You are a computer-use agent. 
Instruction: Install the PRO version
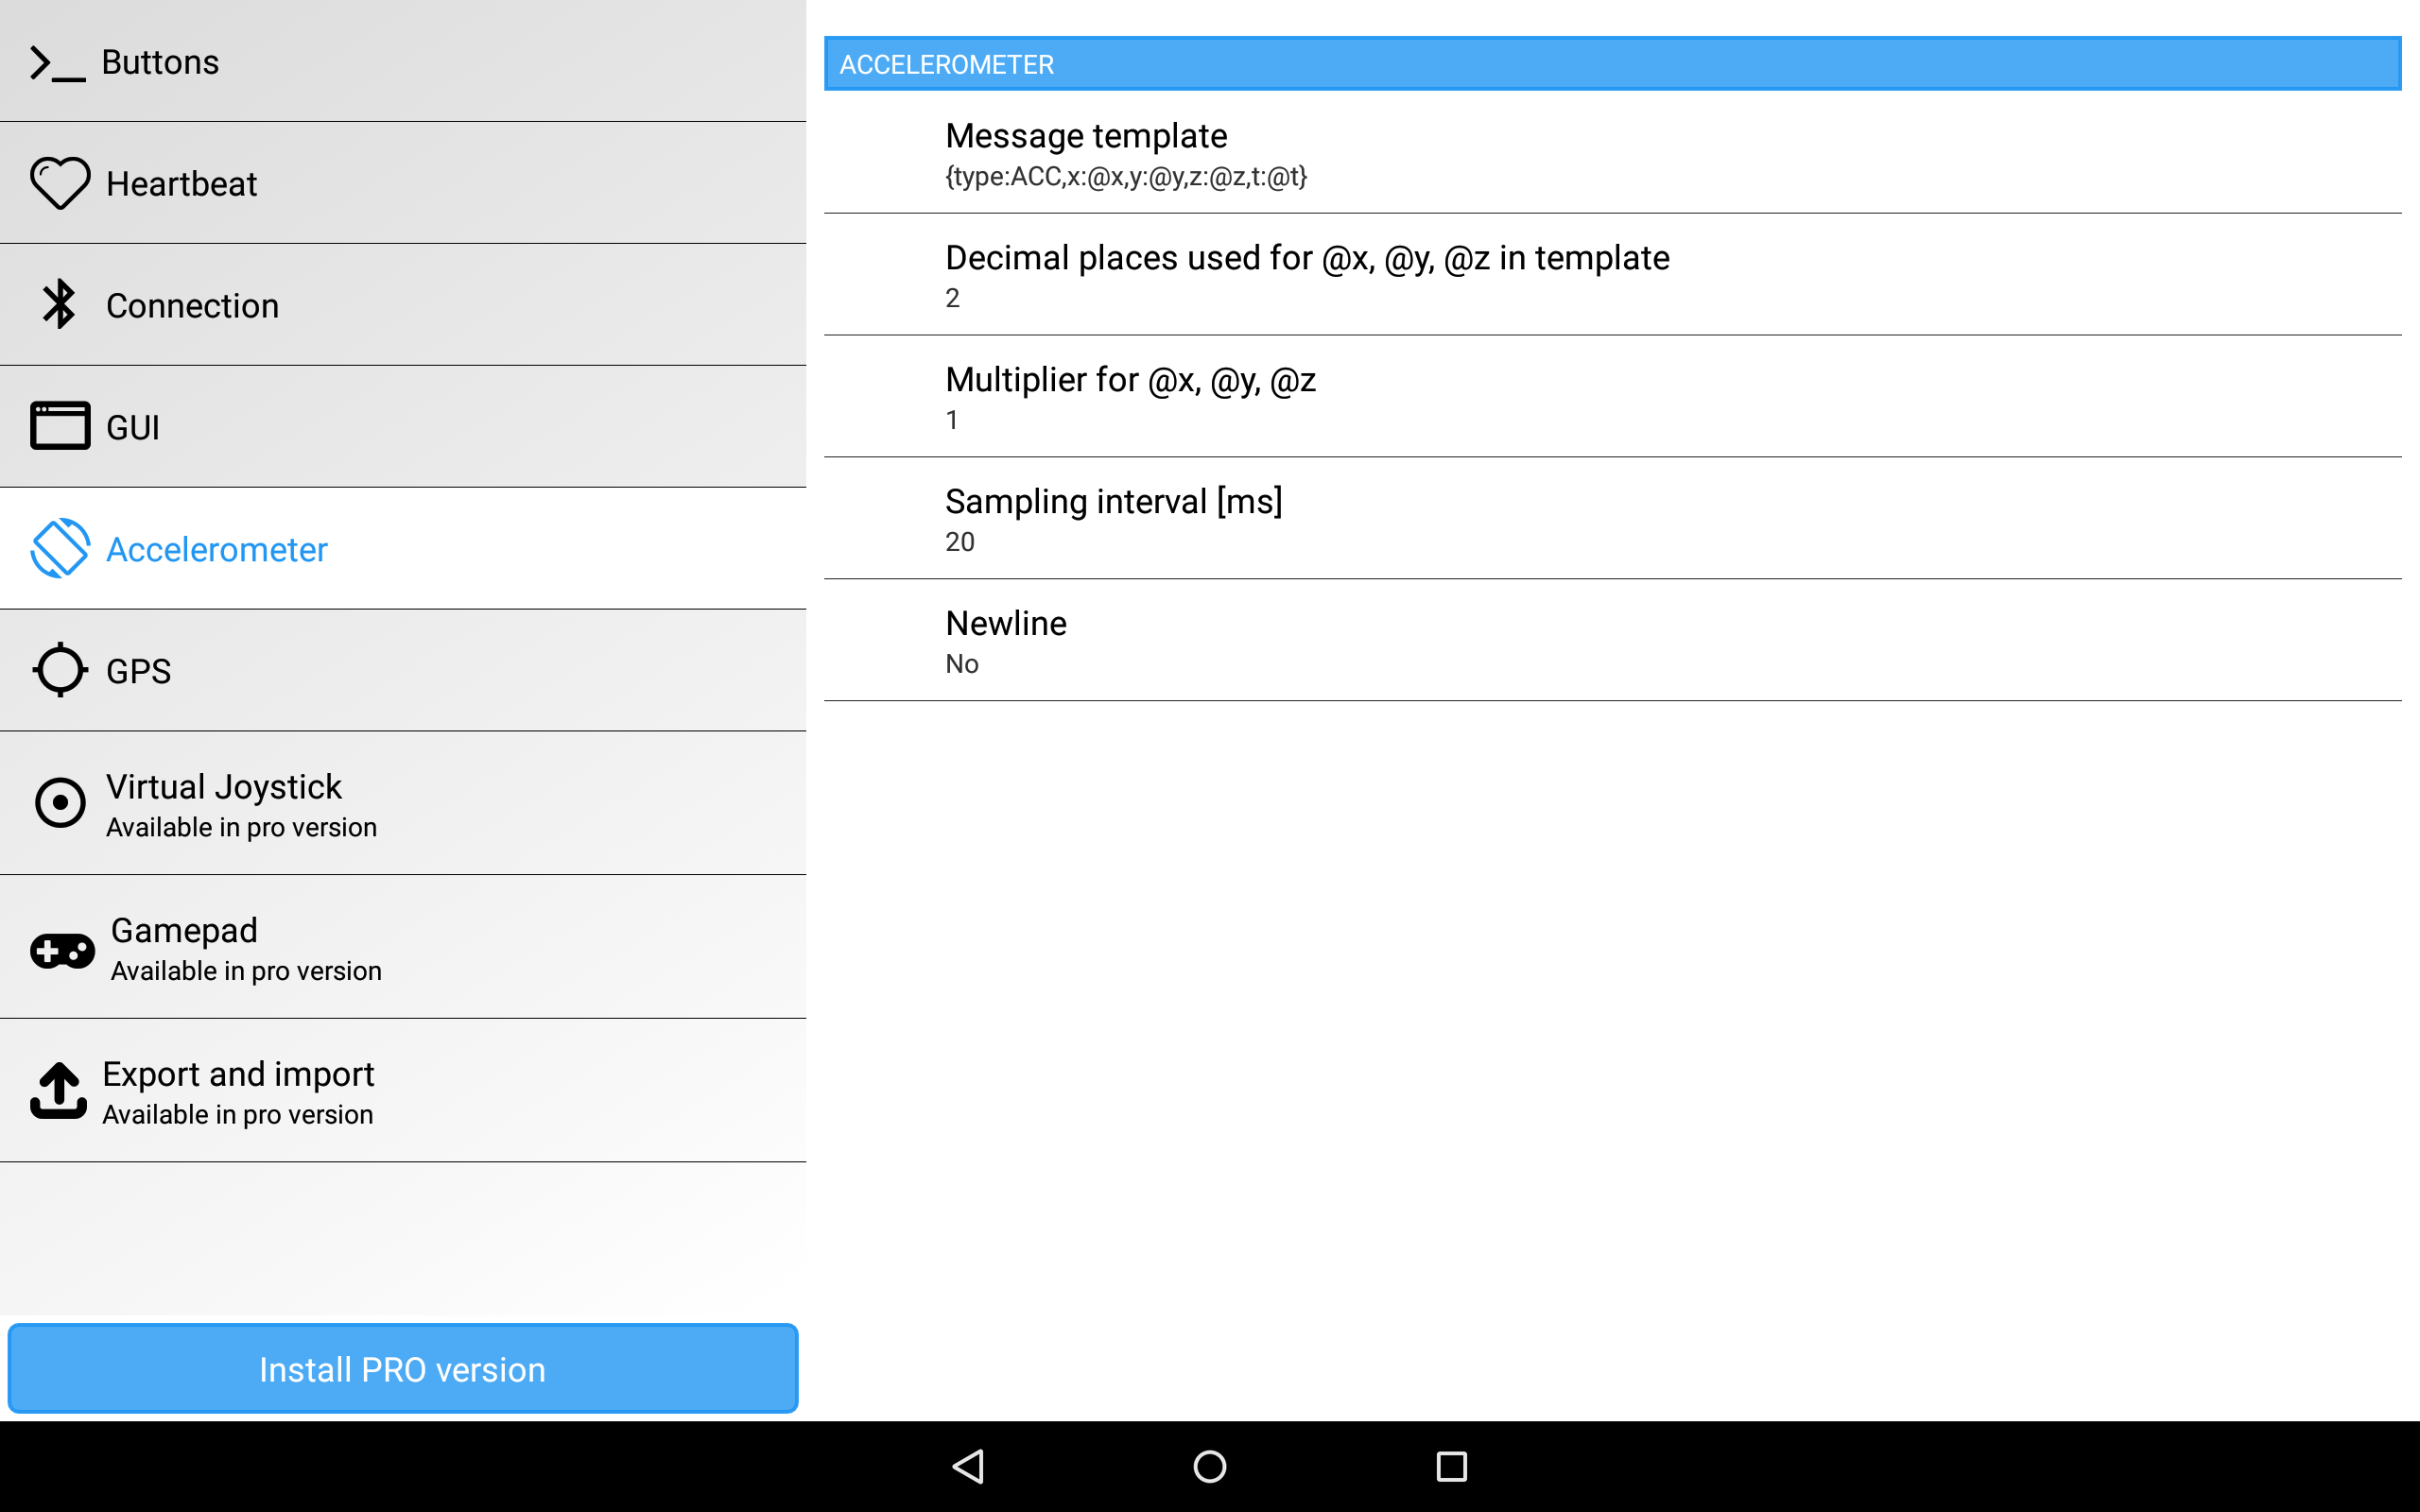click(x=403, y=1369)
